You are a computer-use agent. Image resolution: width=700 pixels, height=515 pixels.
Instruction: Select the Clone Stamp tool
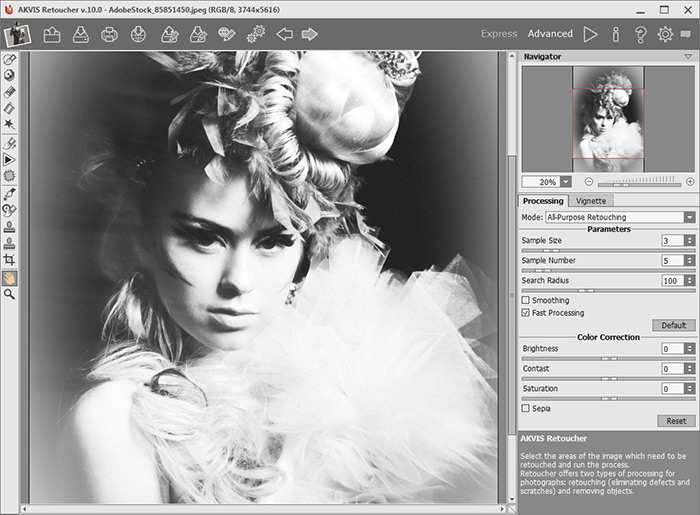pyautogui.click(x=9, y=227)
